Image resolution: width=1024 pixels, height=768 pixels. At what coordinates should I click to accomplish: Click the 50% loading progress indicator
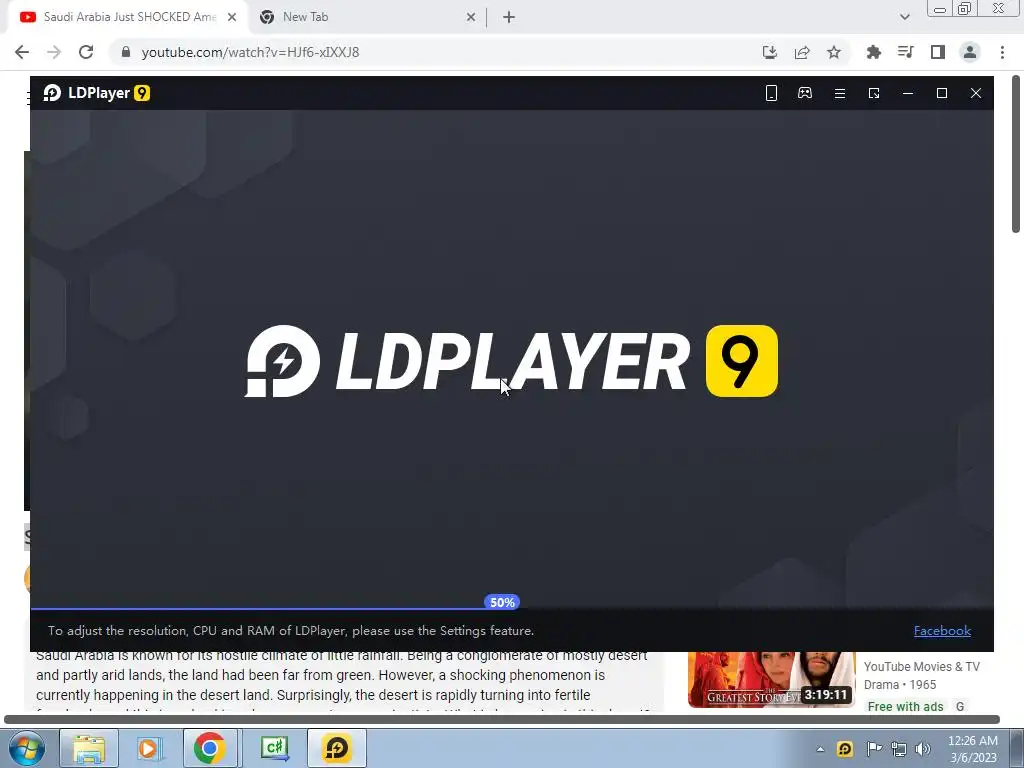click(x=502, y=602)
